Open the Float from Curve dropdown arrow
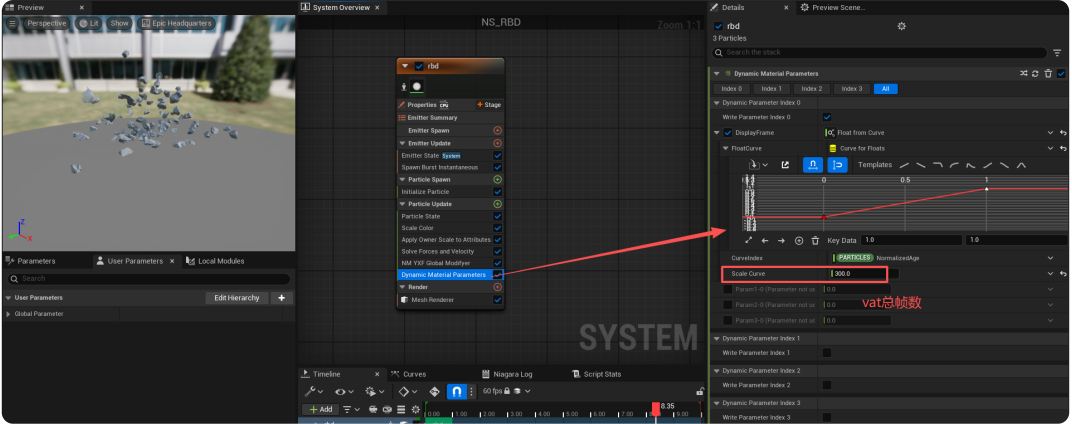Image resolution: width=1072 pixels, height=424 pixels. pyautogui.click(x=1049, y=132)
